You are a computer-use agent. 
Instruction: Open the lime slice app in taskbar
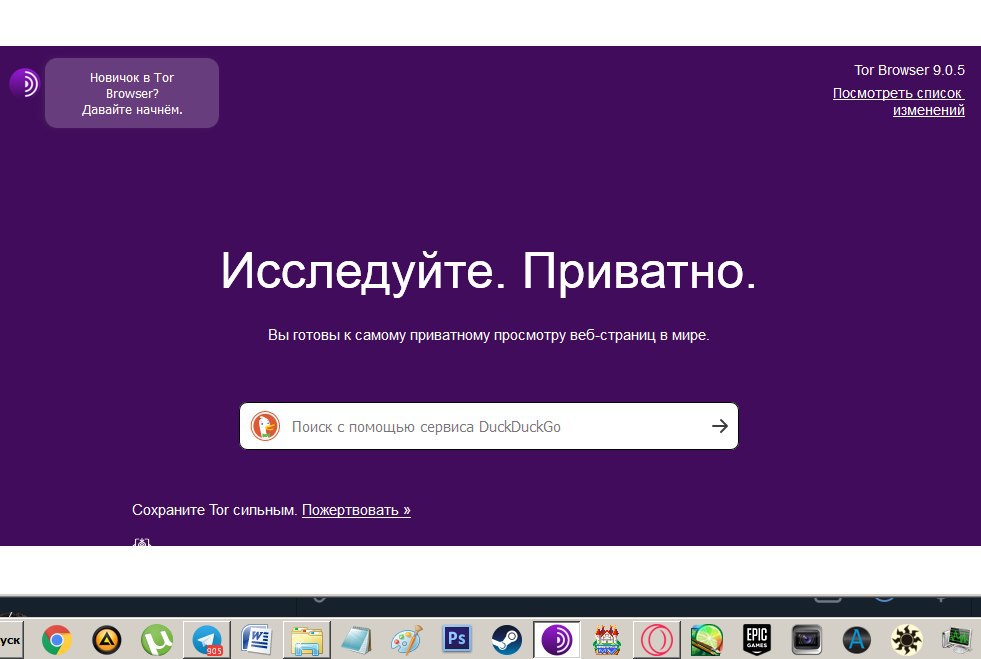tap(707, 640)
